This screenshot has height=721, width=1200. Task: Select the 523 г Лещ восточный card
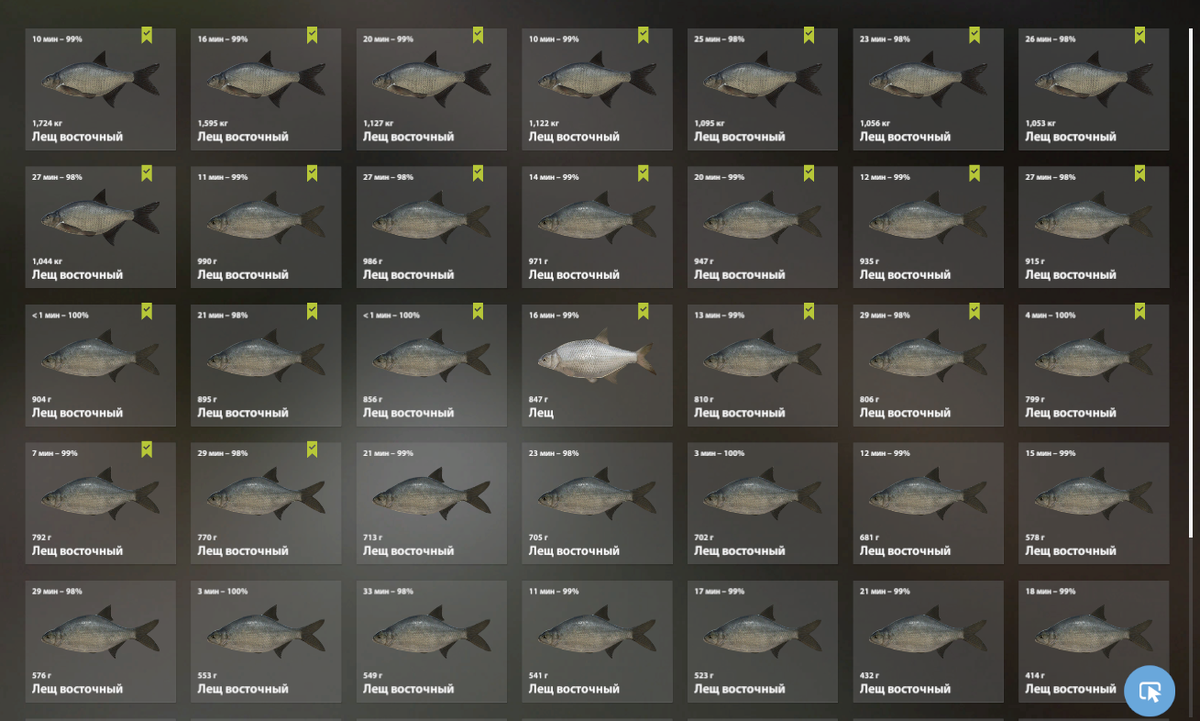pyautogui.click(x=763, y=641)
